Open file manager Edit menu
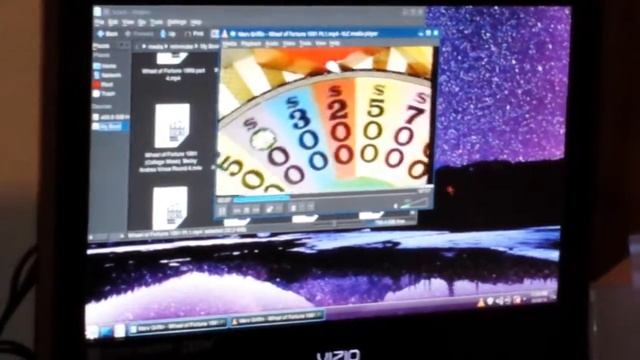This screenshot has width=640, height=360. tap(113, 22)
